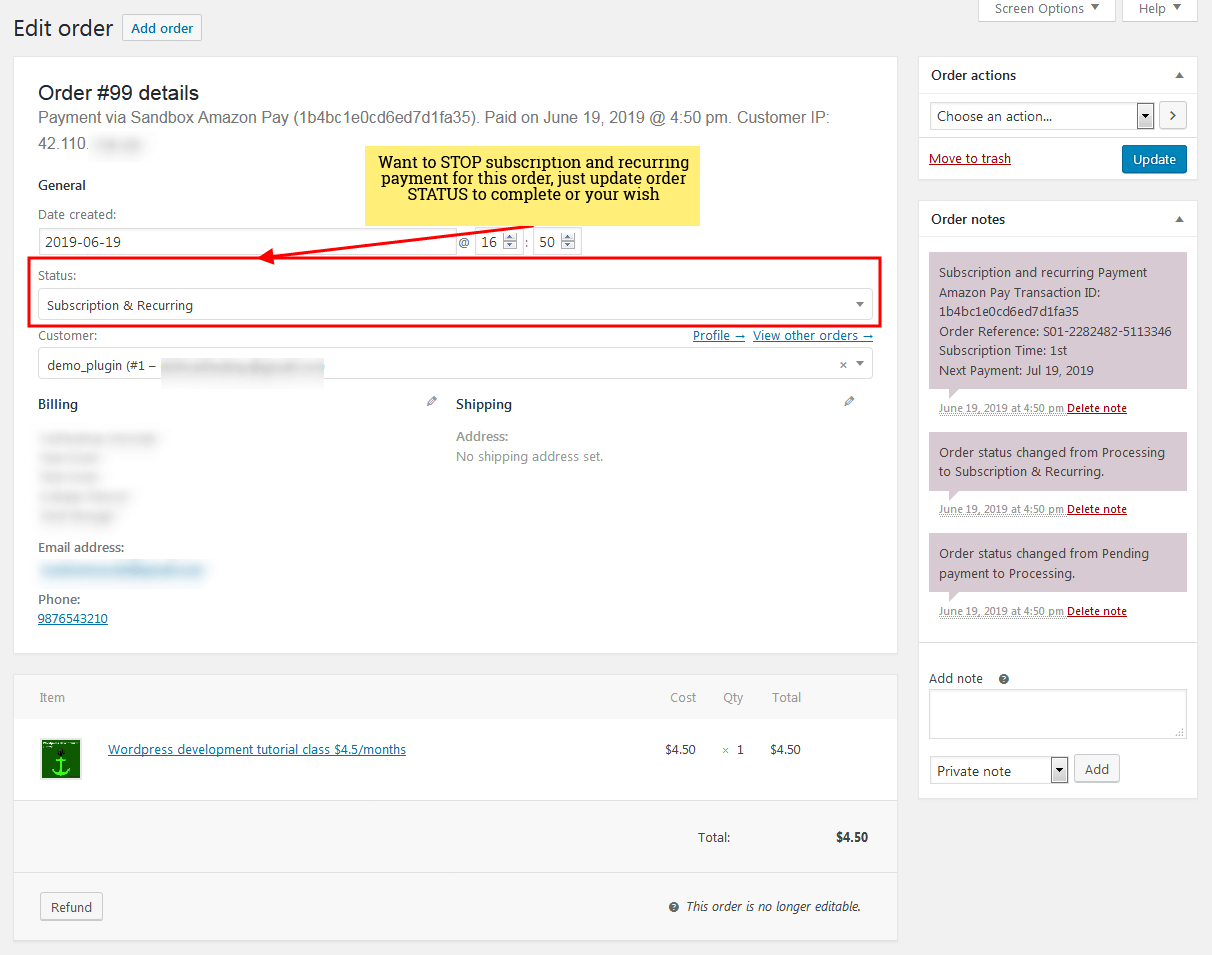Open the Status dropdown
The height and width of the screenshot is (955, 1212).
coord(455,305)
